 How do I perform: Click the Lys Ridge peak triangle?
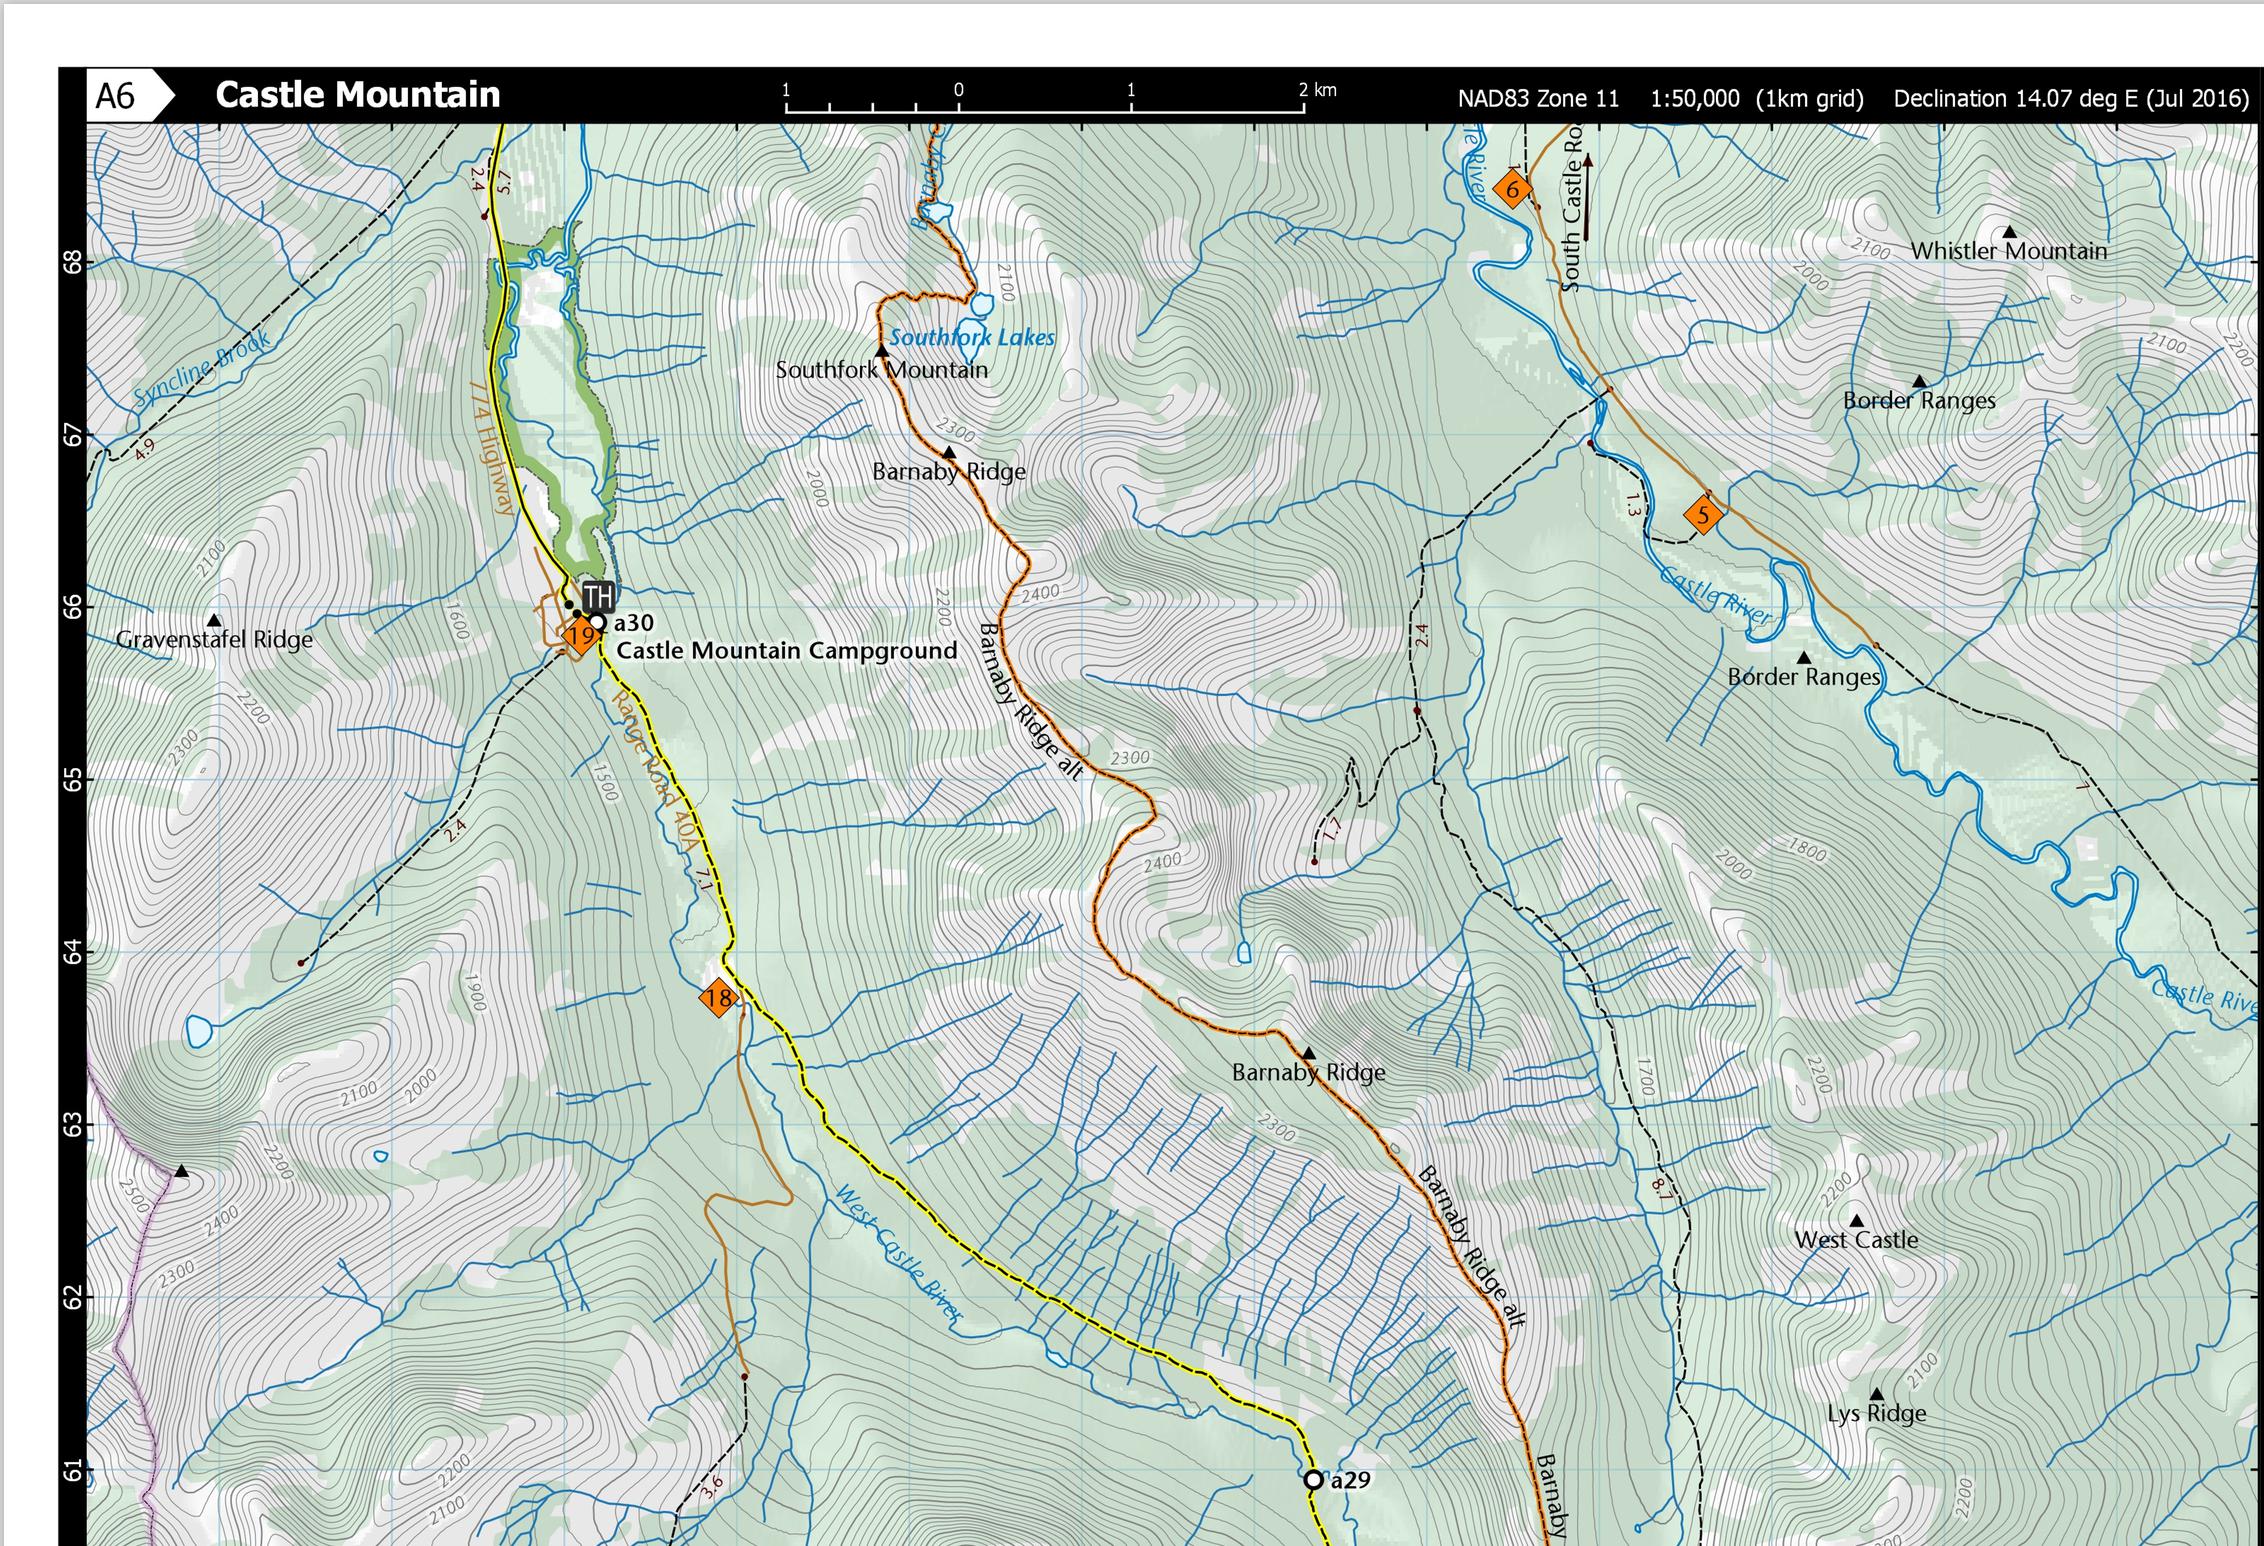(x=1876, y=1394)
